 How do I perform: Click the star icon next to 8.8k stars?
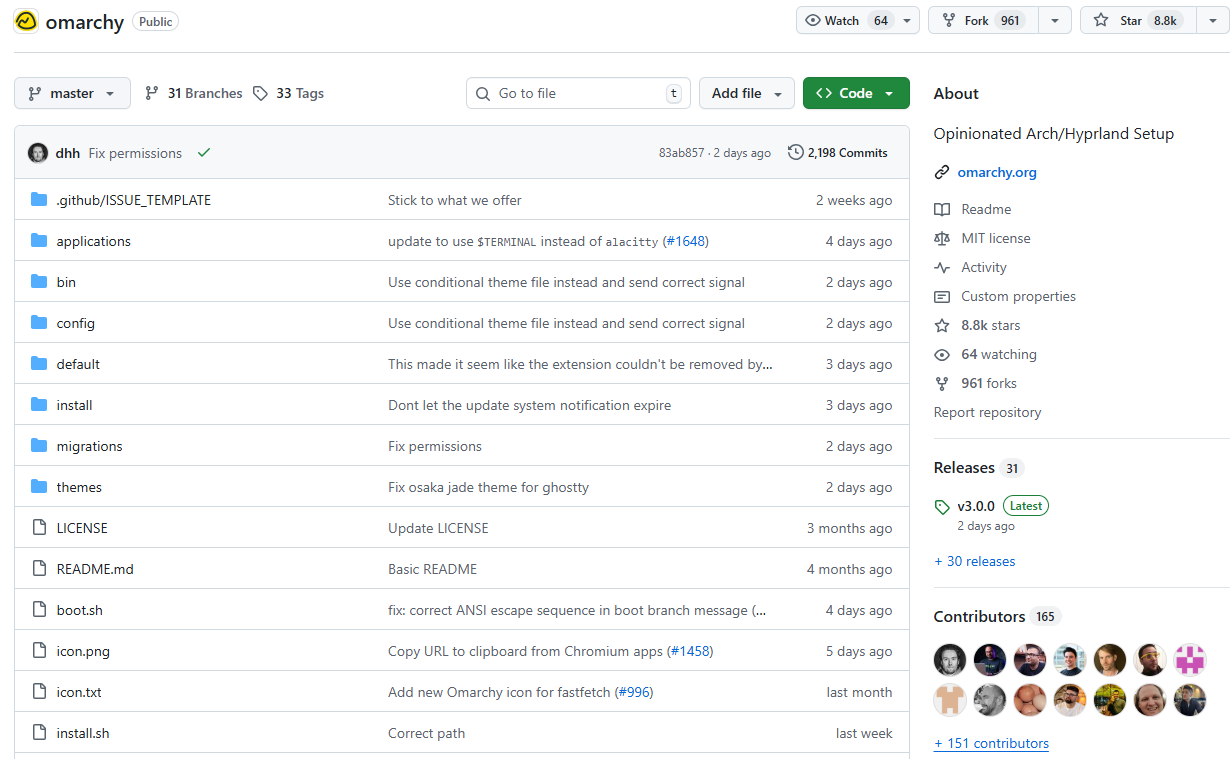(x=941, y=325)
